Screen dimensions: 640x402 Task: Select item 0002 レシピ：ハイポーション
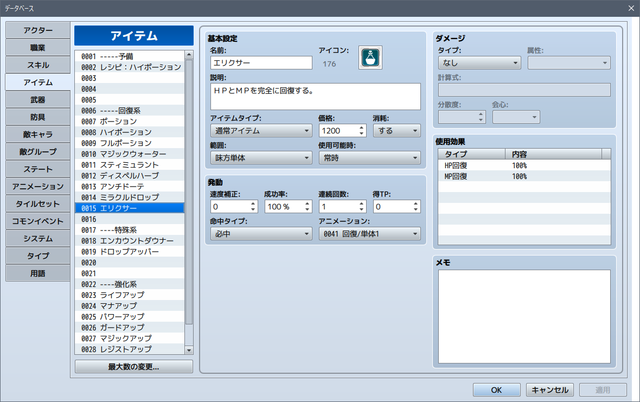[x=130, y=67]
